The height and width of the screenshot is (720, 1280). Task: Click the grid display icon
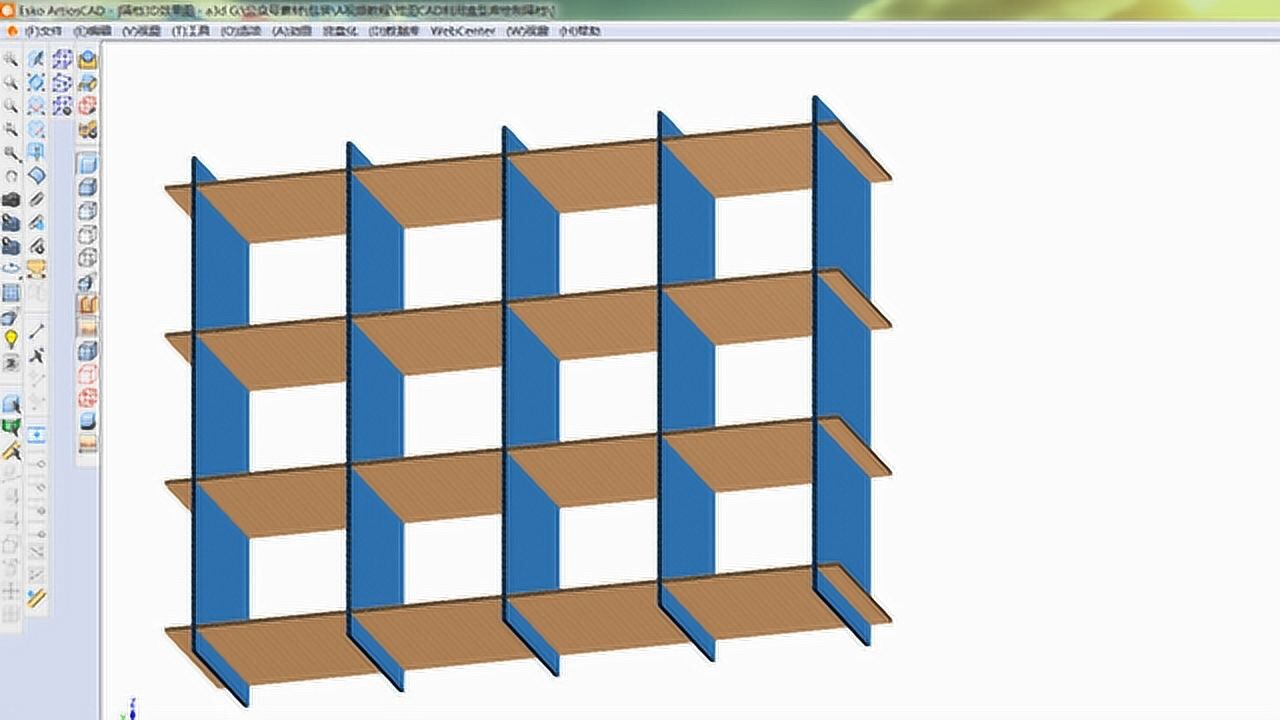[x=12, y=290]
